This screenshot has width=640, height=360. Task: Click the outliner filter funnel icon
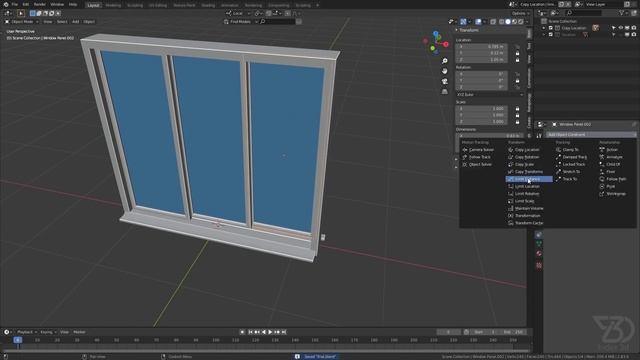point(622,13)
